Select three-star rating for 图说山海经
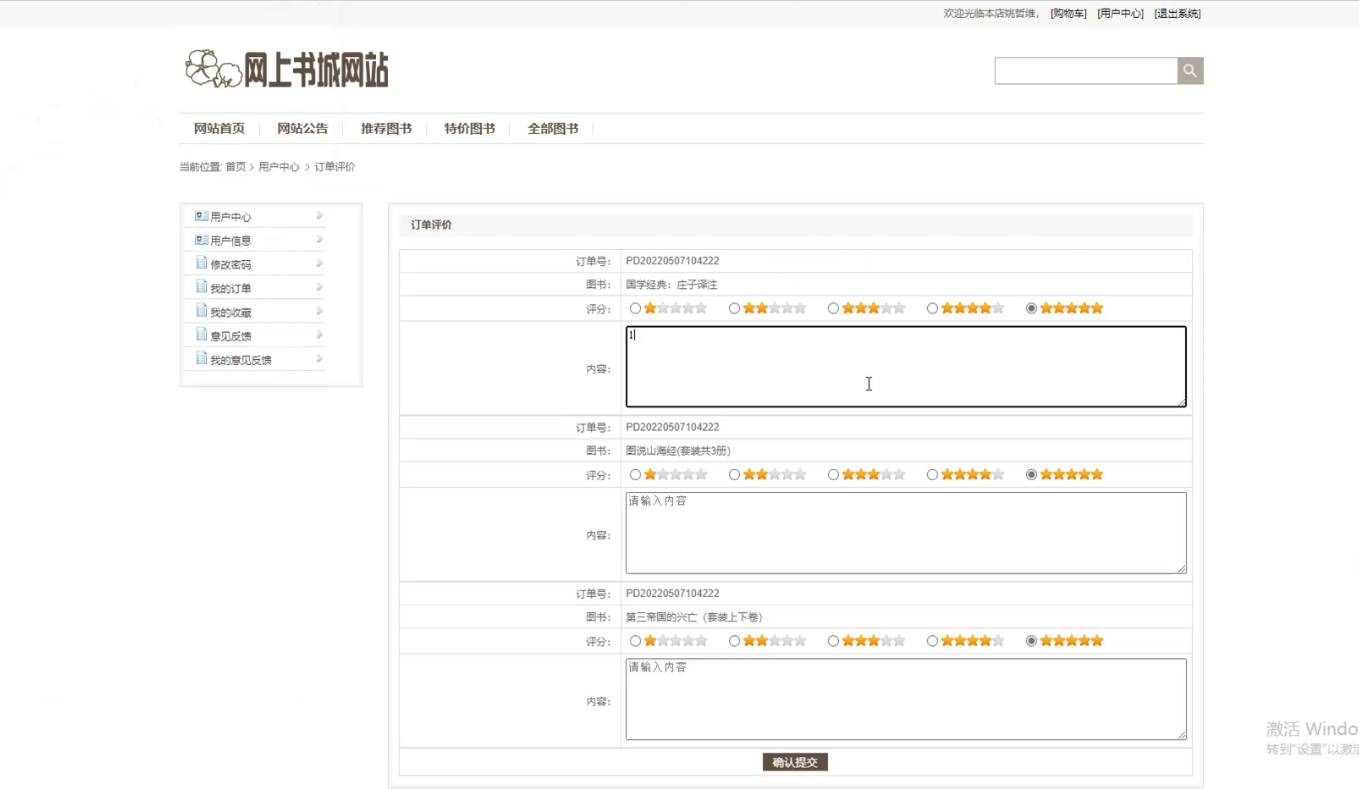The image size is (1359, 789). (833, 474)
